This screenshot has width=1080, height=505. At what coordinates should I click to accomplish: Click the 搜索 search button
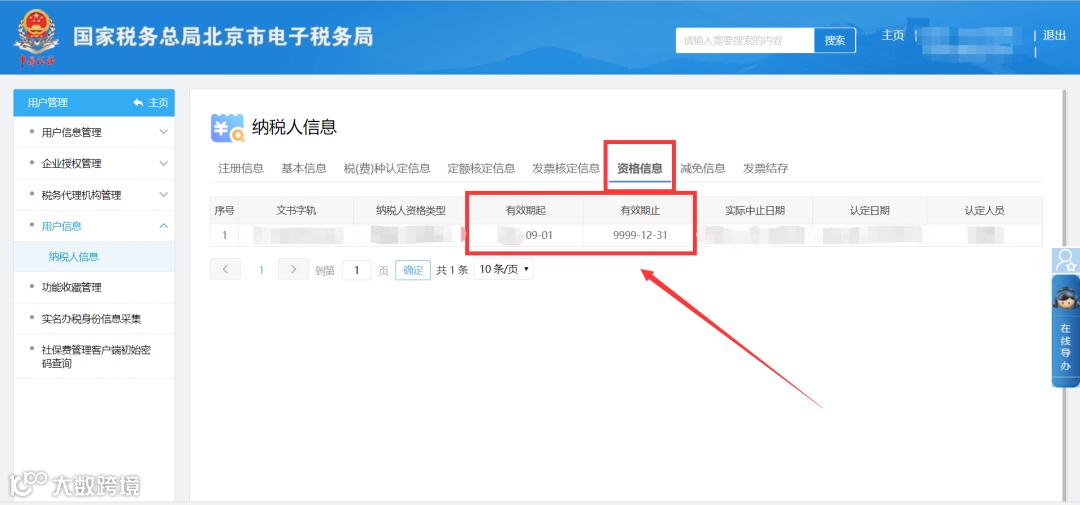(835, 41)
